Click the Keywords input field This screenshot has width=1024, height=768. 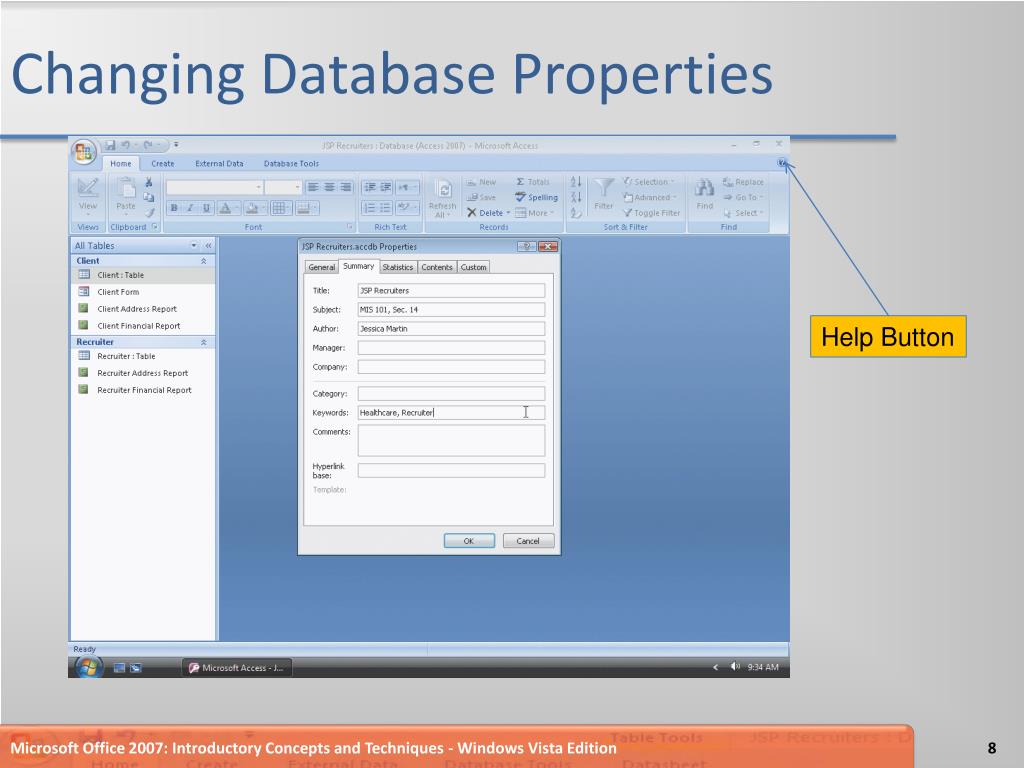(x=451, y=413)
